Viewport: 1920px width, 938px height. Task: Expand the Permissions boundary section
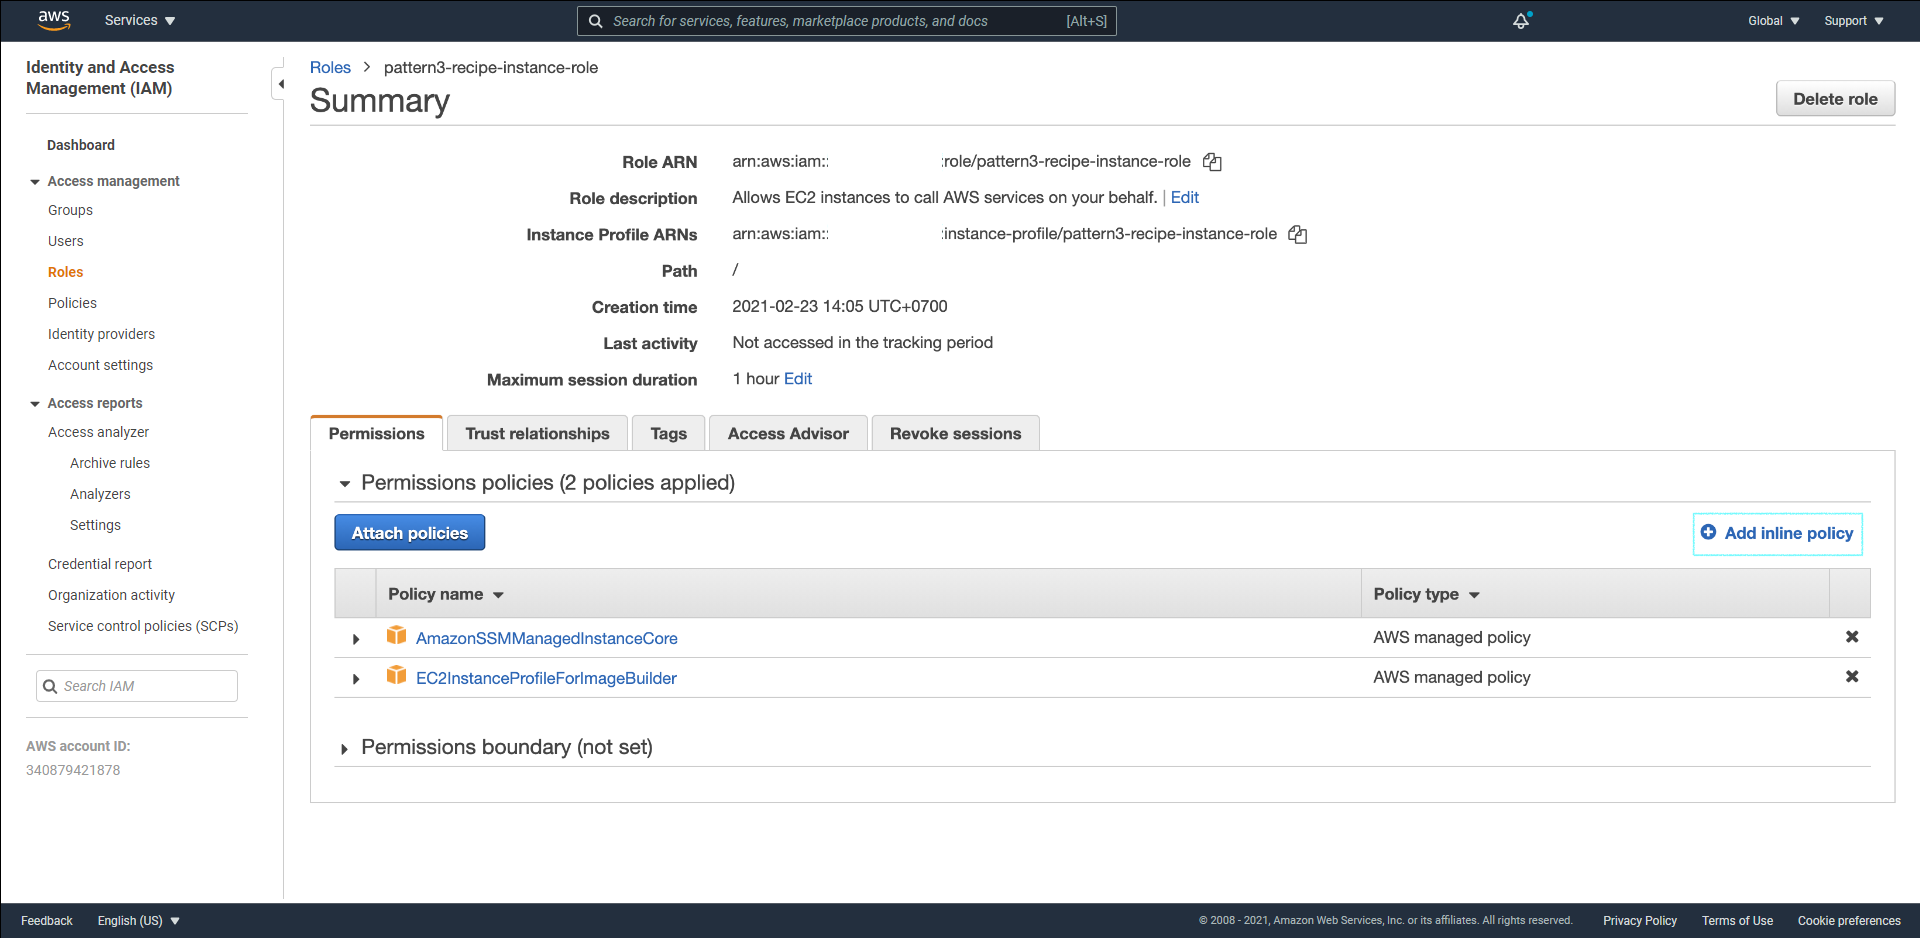(344, 749)
